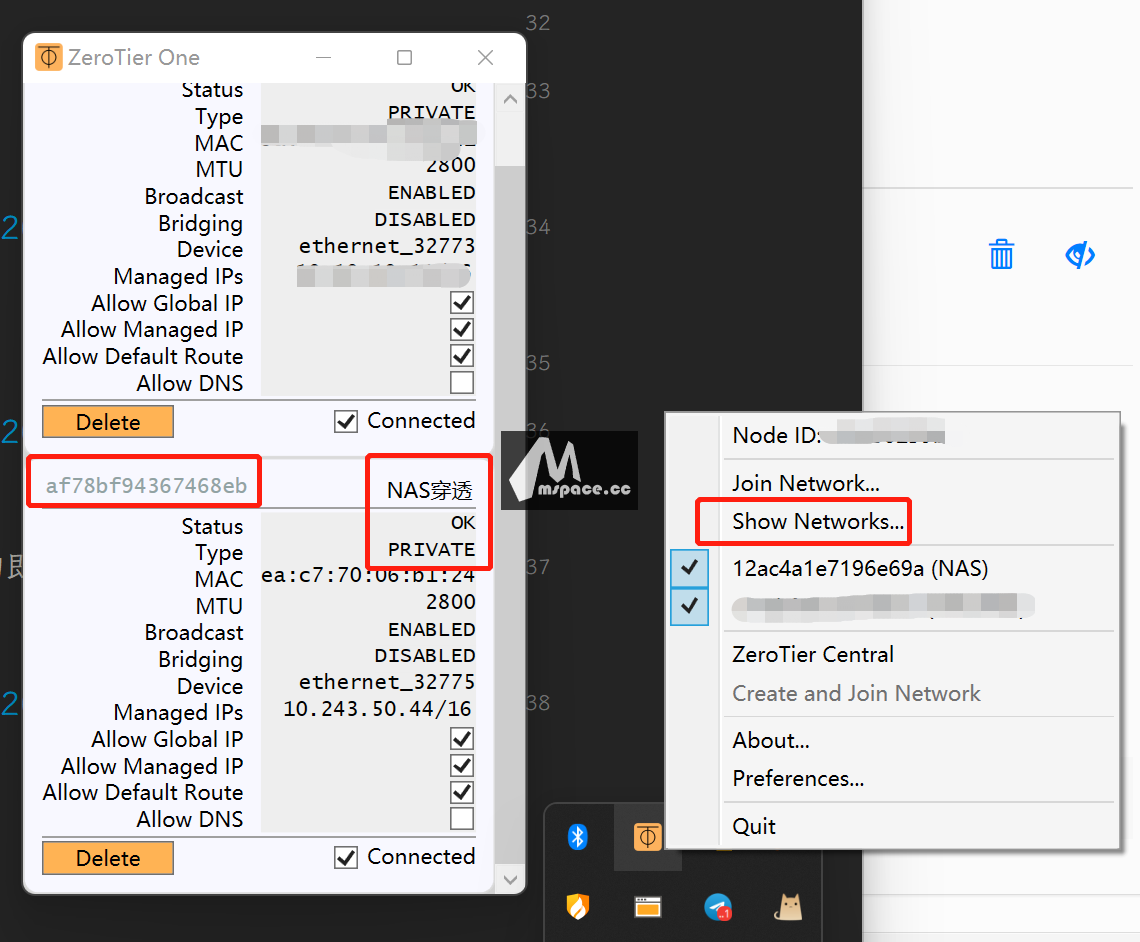Toggle Allow Managed IP in first network
Viewport: 1140px width, 942px height.
point(462,329)
